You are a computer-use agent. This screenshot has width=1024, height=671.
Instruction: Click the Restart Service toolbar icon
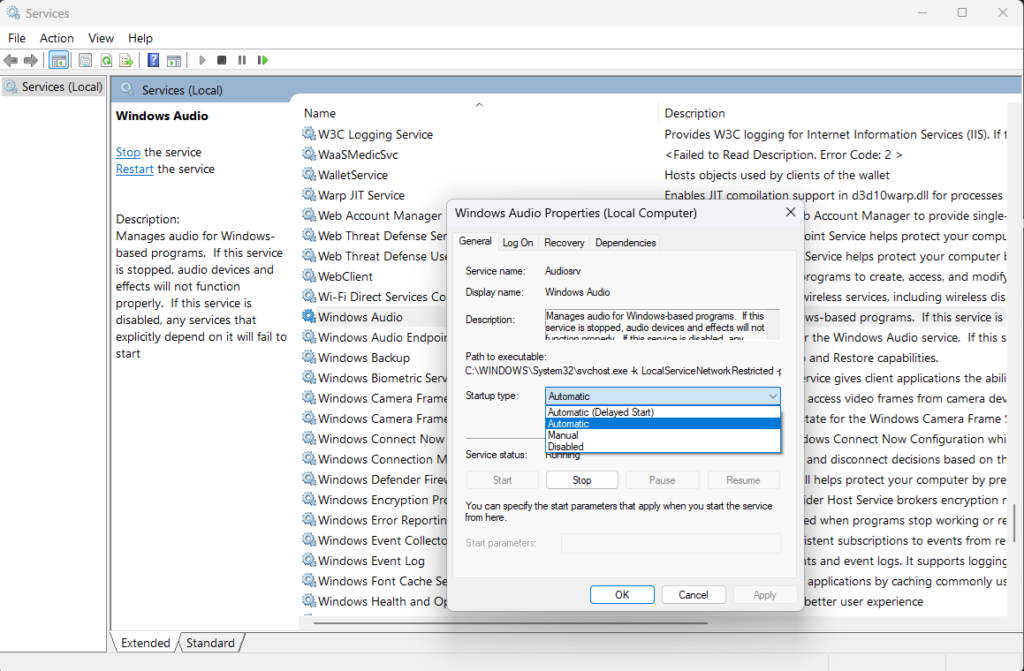(x=263, y=60)
